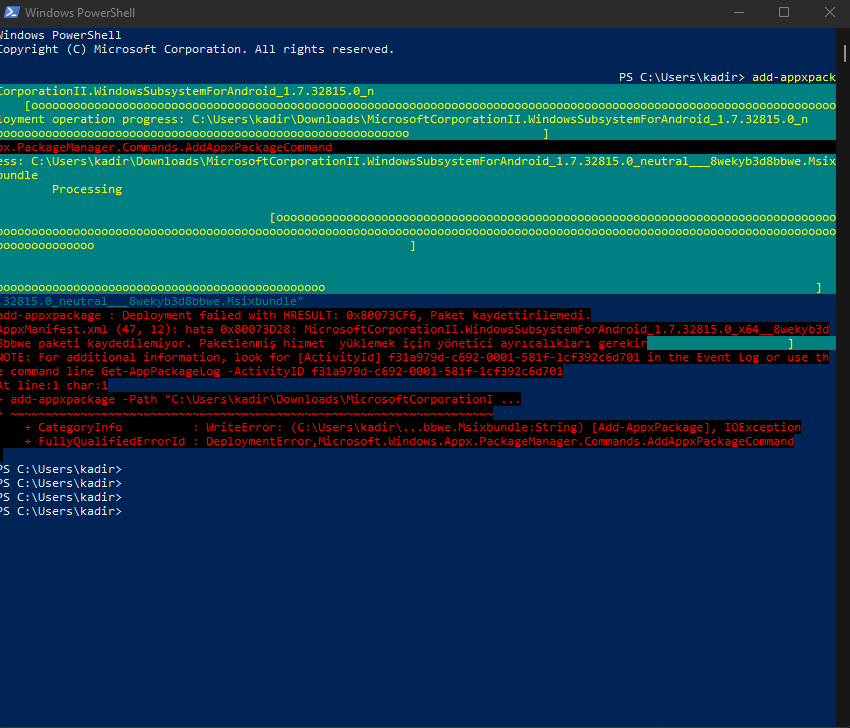Click the 'paketi kaydedilemiyor' error line
This screenshot has width=850, height=728.
[324, 343]
